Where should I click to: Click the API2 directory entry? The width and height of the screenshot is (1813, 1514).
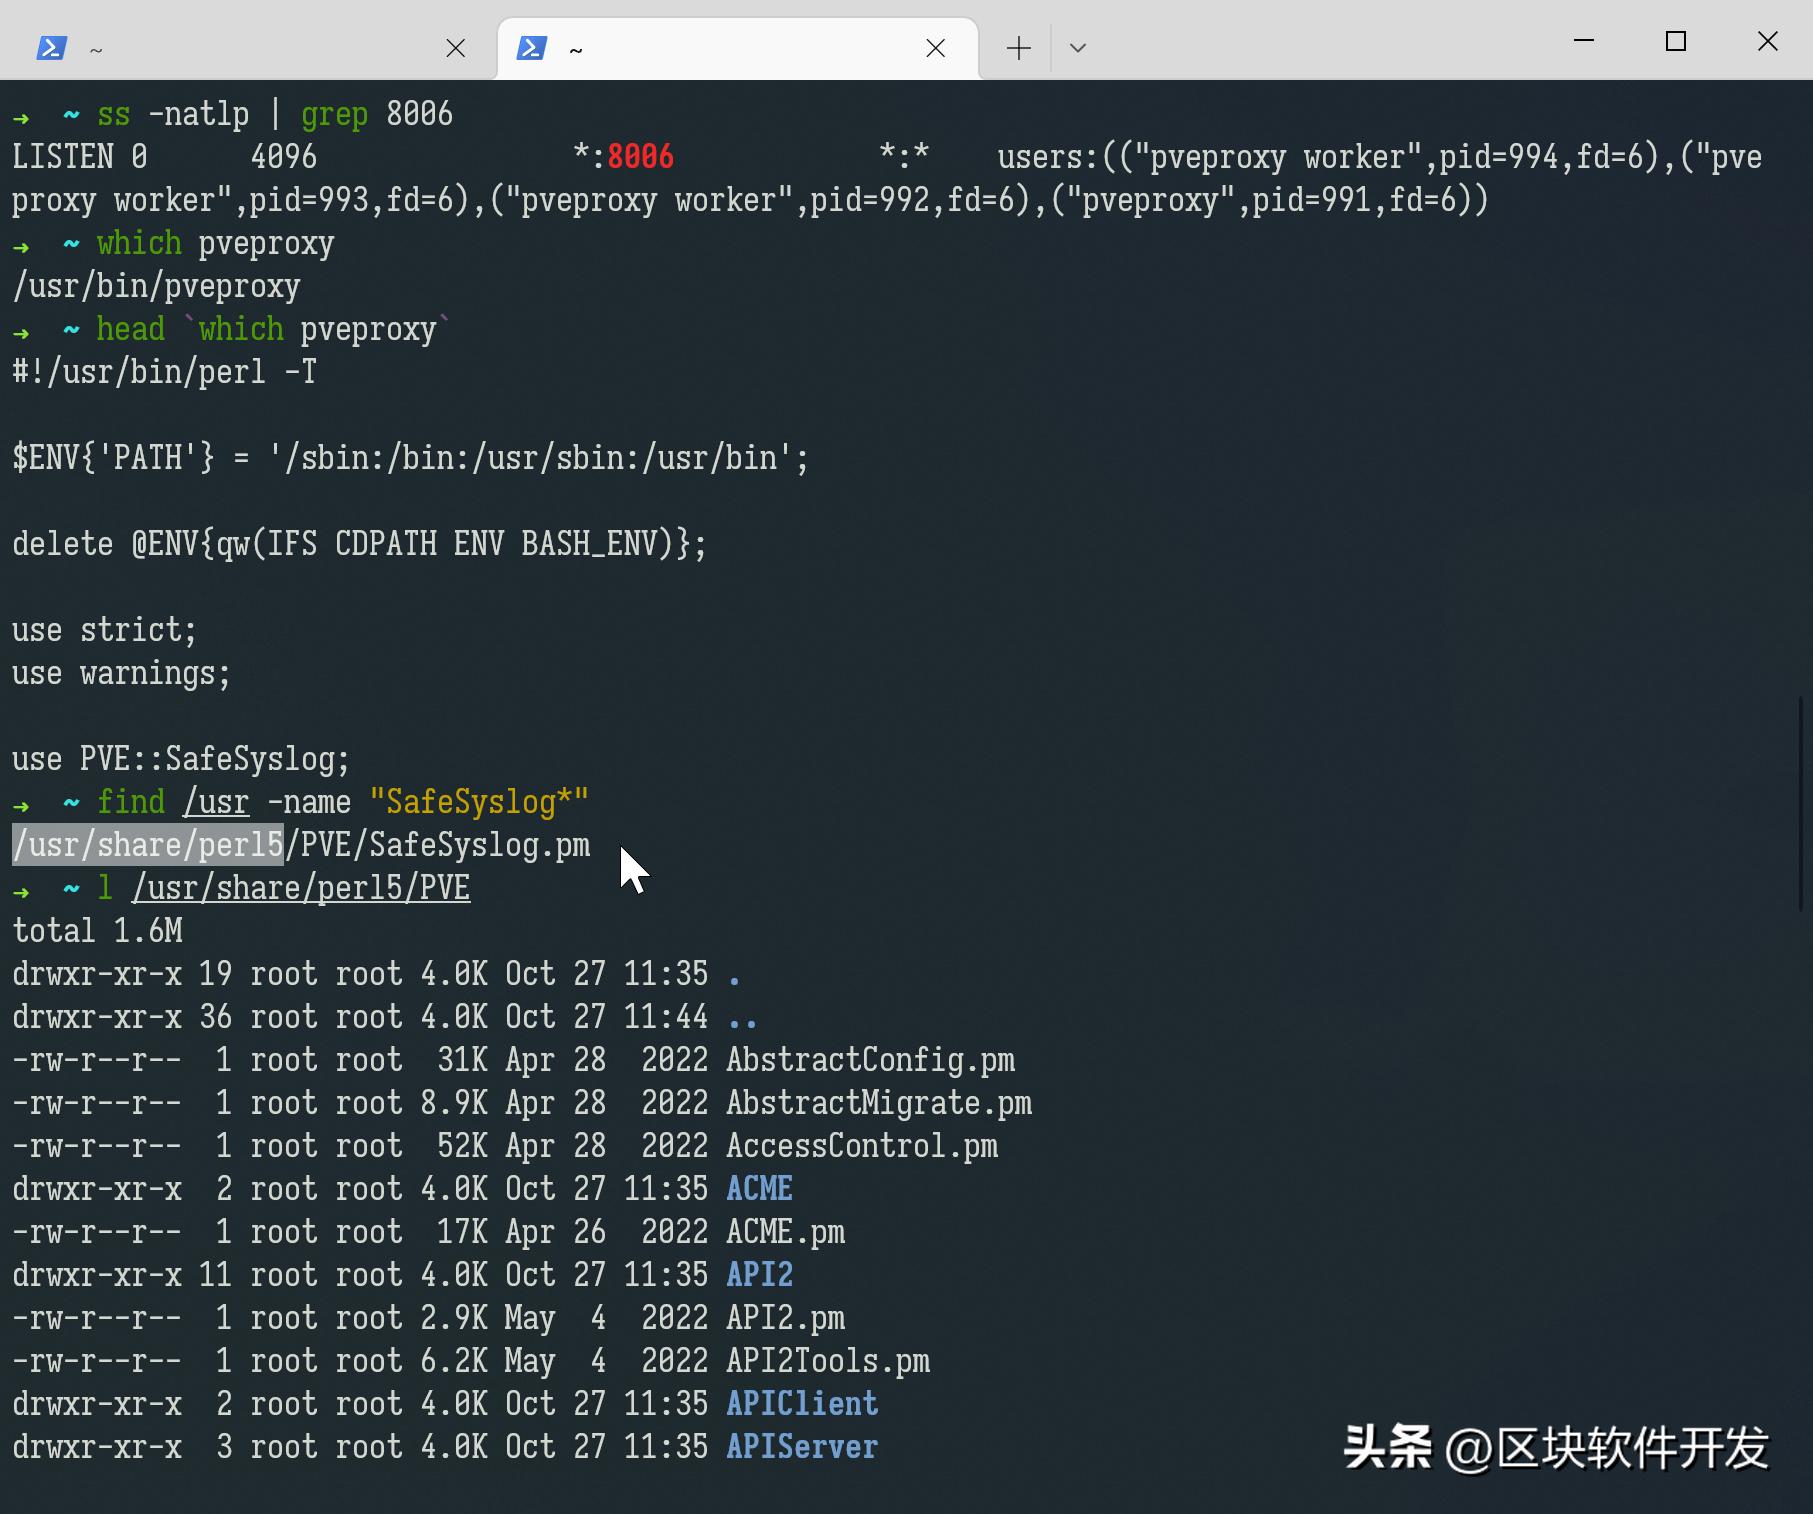pos(759,1275)
